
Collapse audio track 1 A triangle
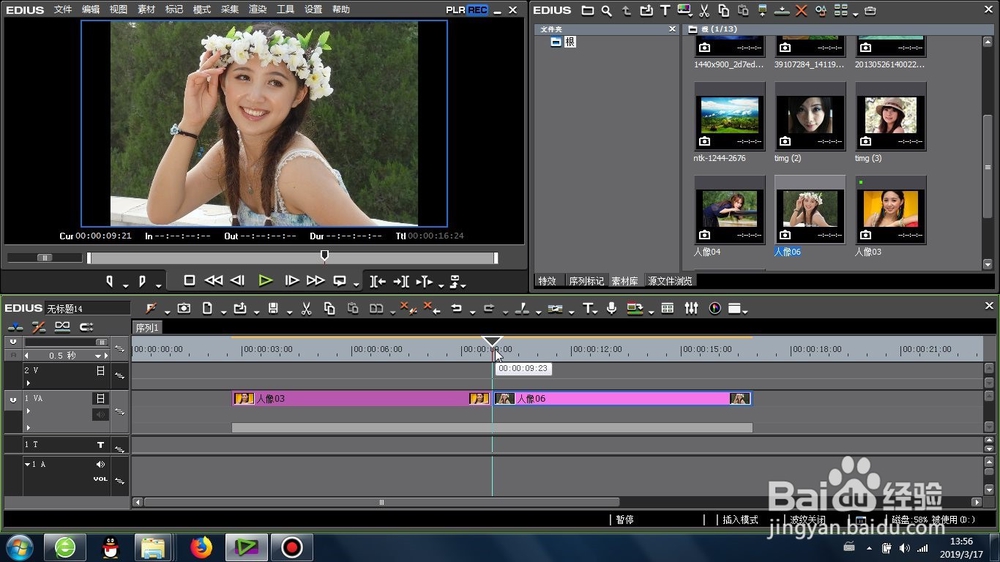pyautogui.click(x=27, y=464)
